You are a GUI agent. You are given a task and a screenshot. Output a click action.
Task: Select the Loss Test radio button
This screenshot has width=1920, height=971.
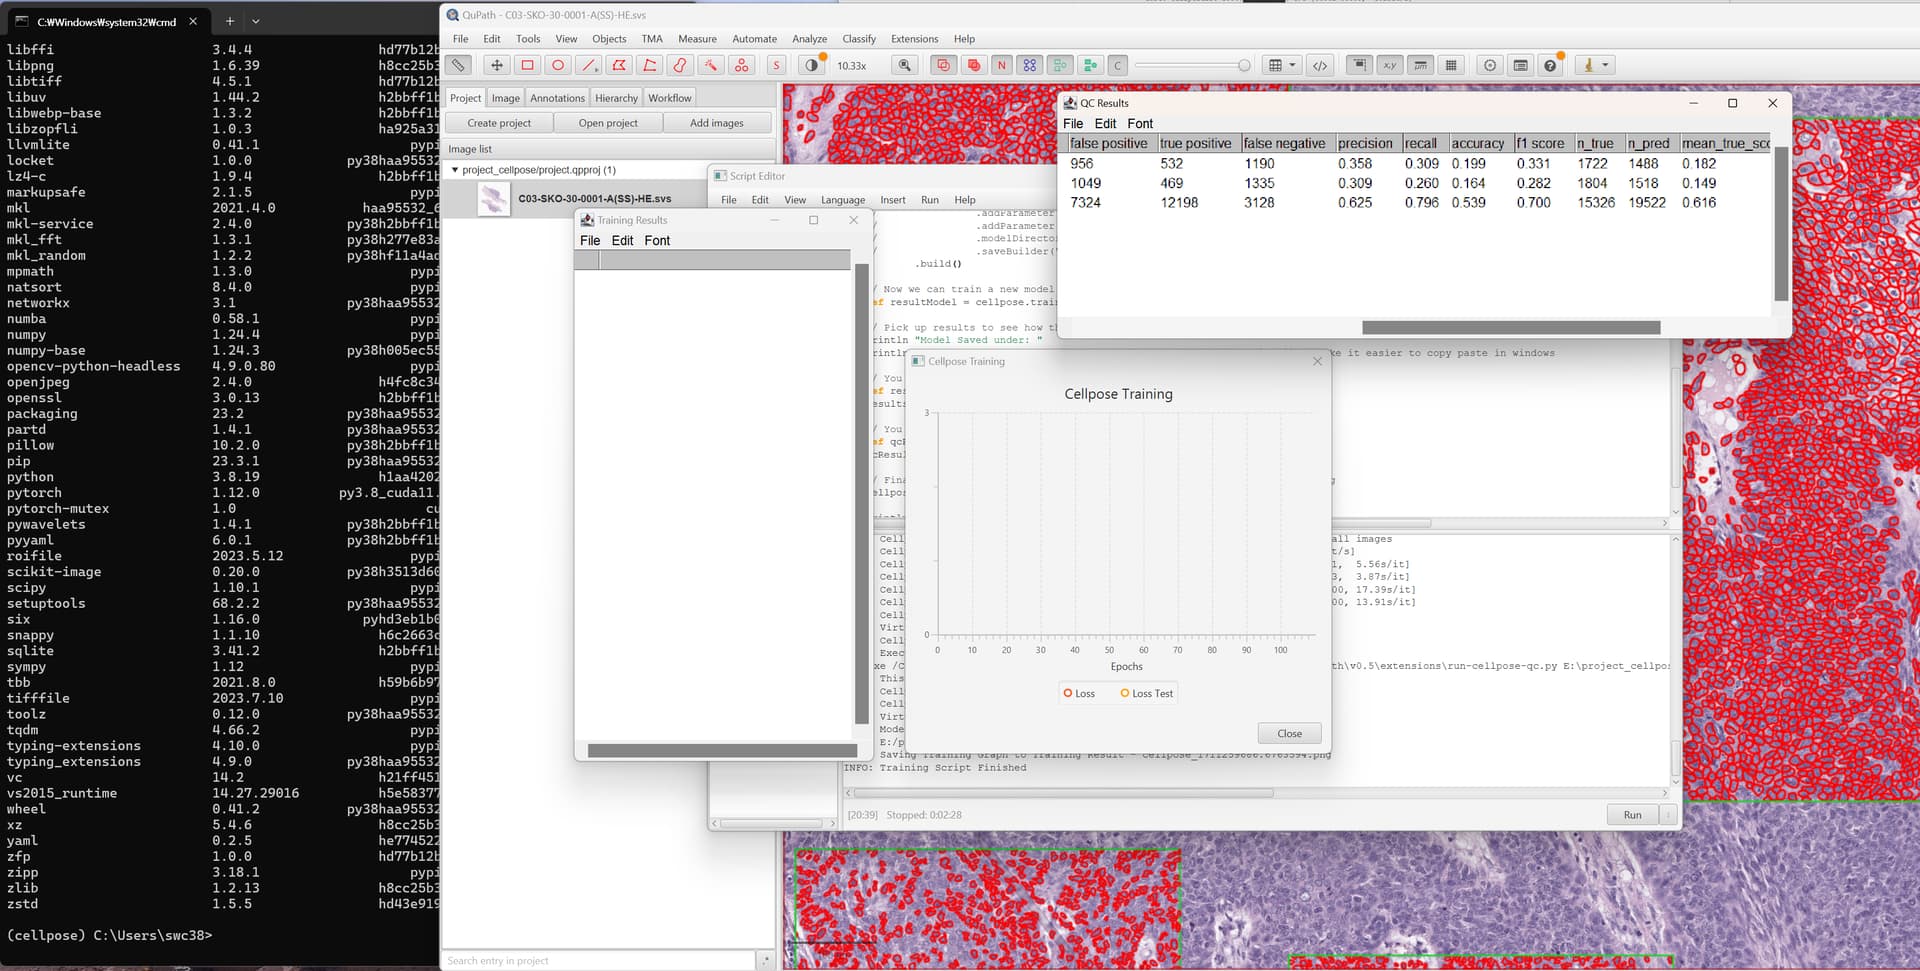coord(1125,693)
